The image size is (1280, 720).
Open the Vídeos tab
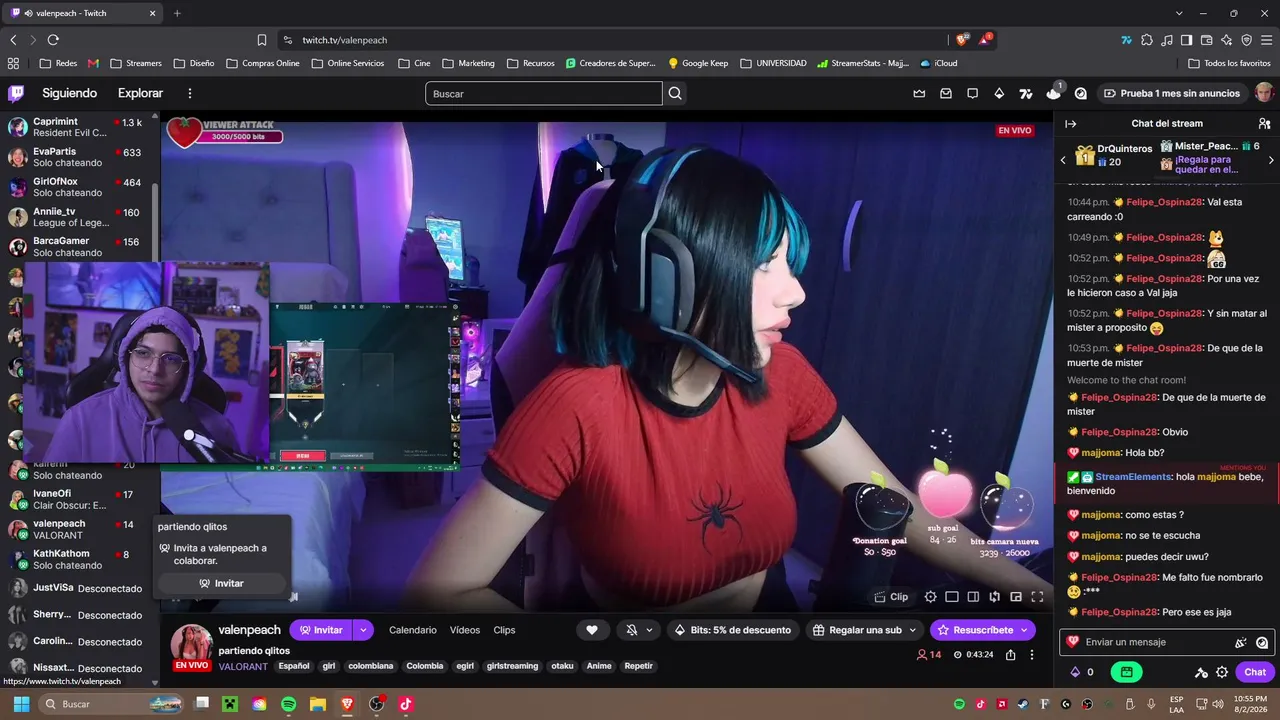coord(465,630)
